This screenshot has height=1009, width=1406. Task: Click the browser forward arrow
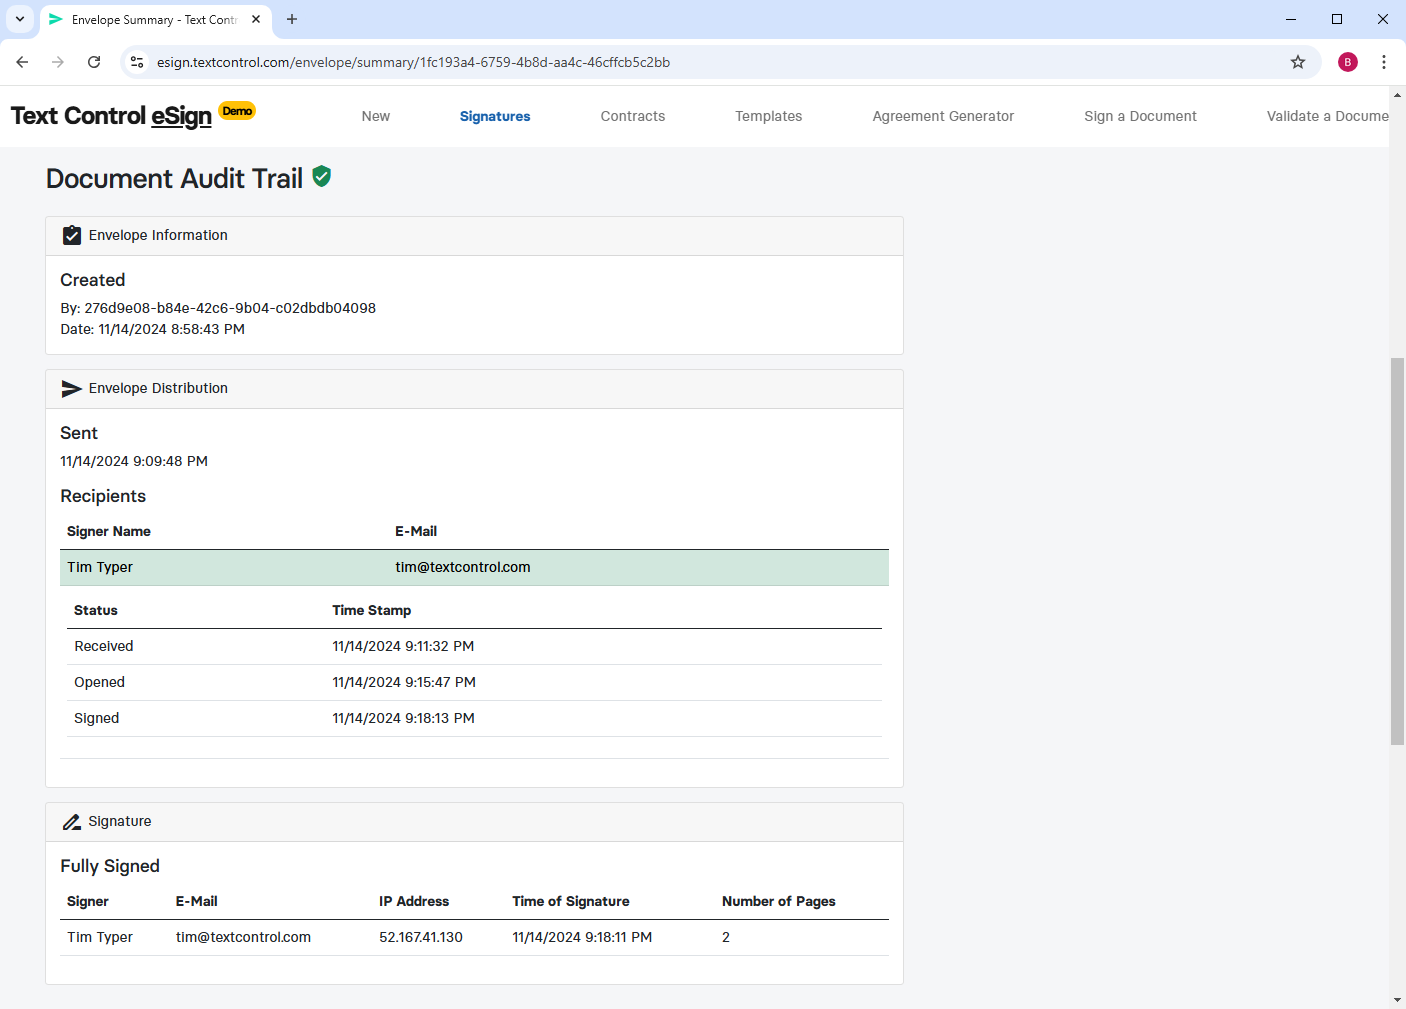point(58,62)
